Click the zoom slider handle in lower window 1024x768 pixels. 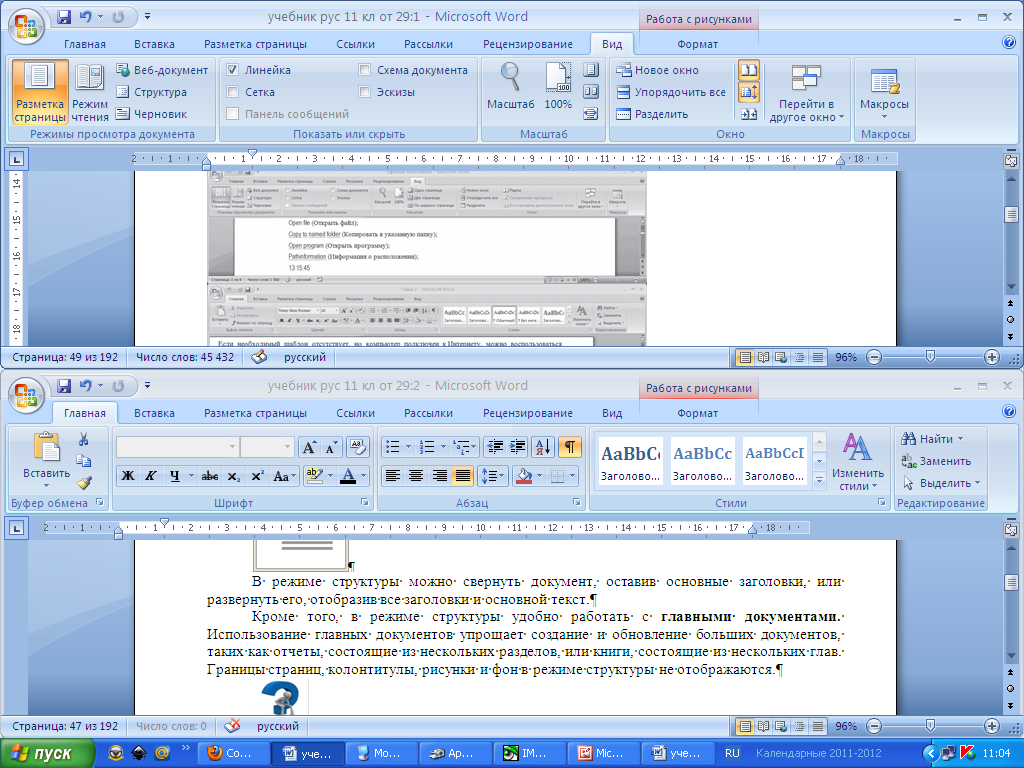click(931, 725)
